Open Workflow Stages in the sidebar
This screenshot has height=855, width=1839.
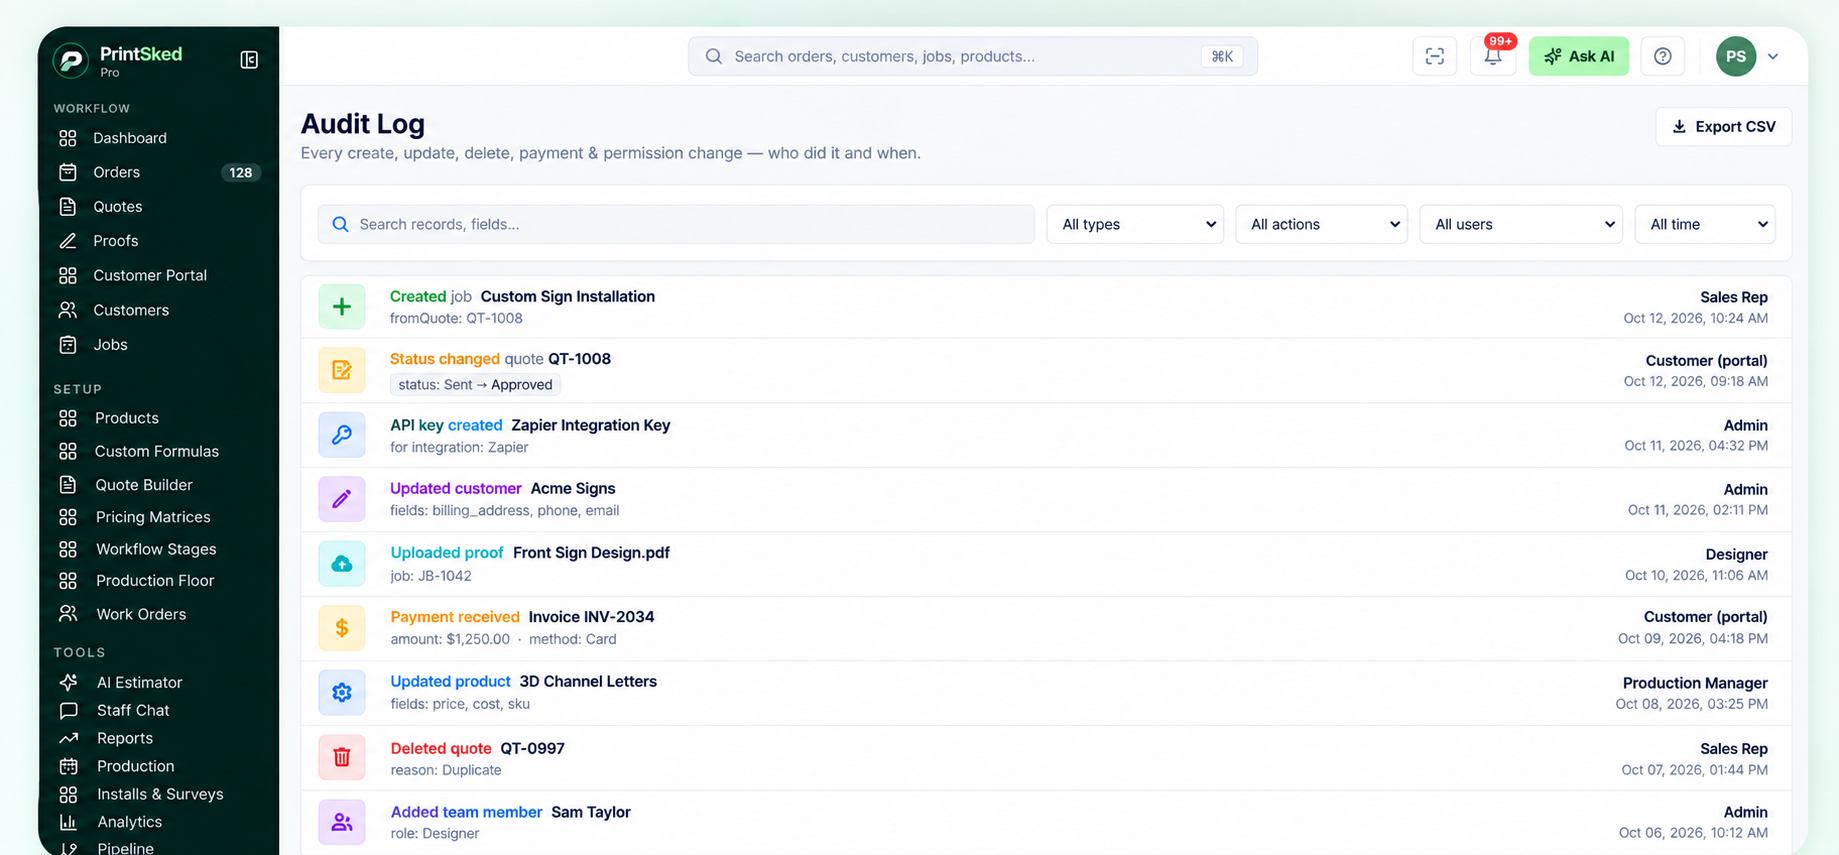click(158, 549)
